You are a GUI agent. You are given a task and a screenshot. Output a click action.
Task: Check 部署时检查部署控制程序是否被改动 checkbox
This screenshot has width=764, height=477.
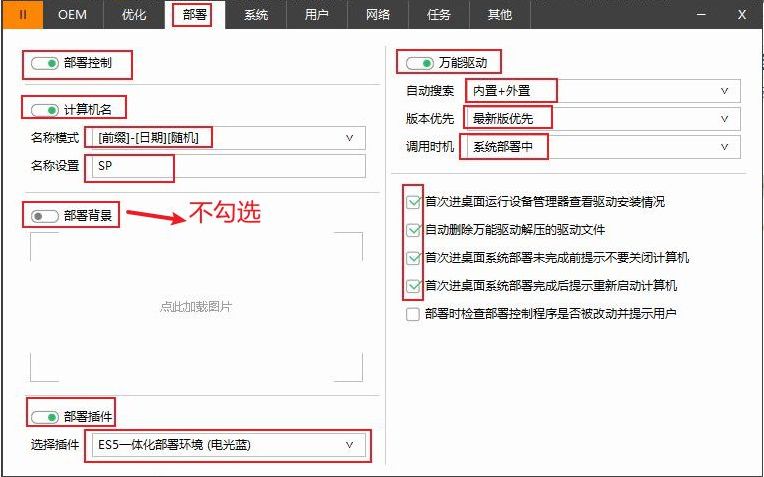(413, 314)
